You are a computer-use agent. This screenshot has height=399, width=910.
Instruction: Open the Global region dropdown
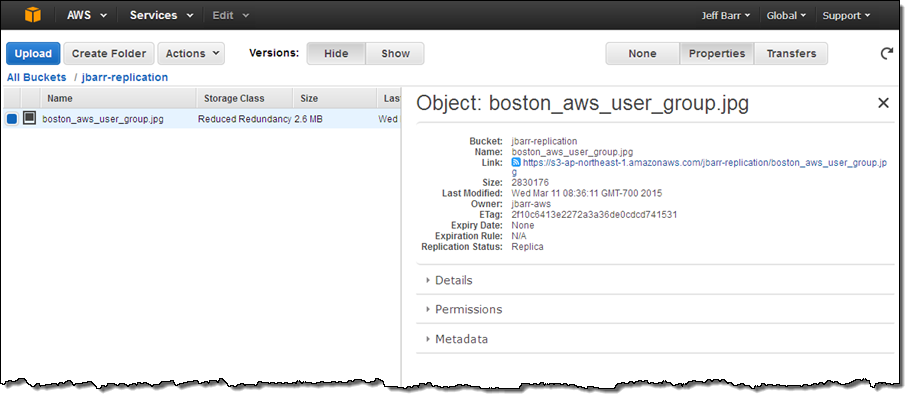click(786, 16)
